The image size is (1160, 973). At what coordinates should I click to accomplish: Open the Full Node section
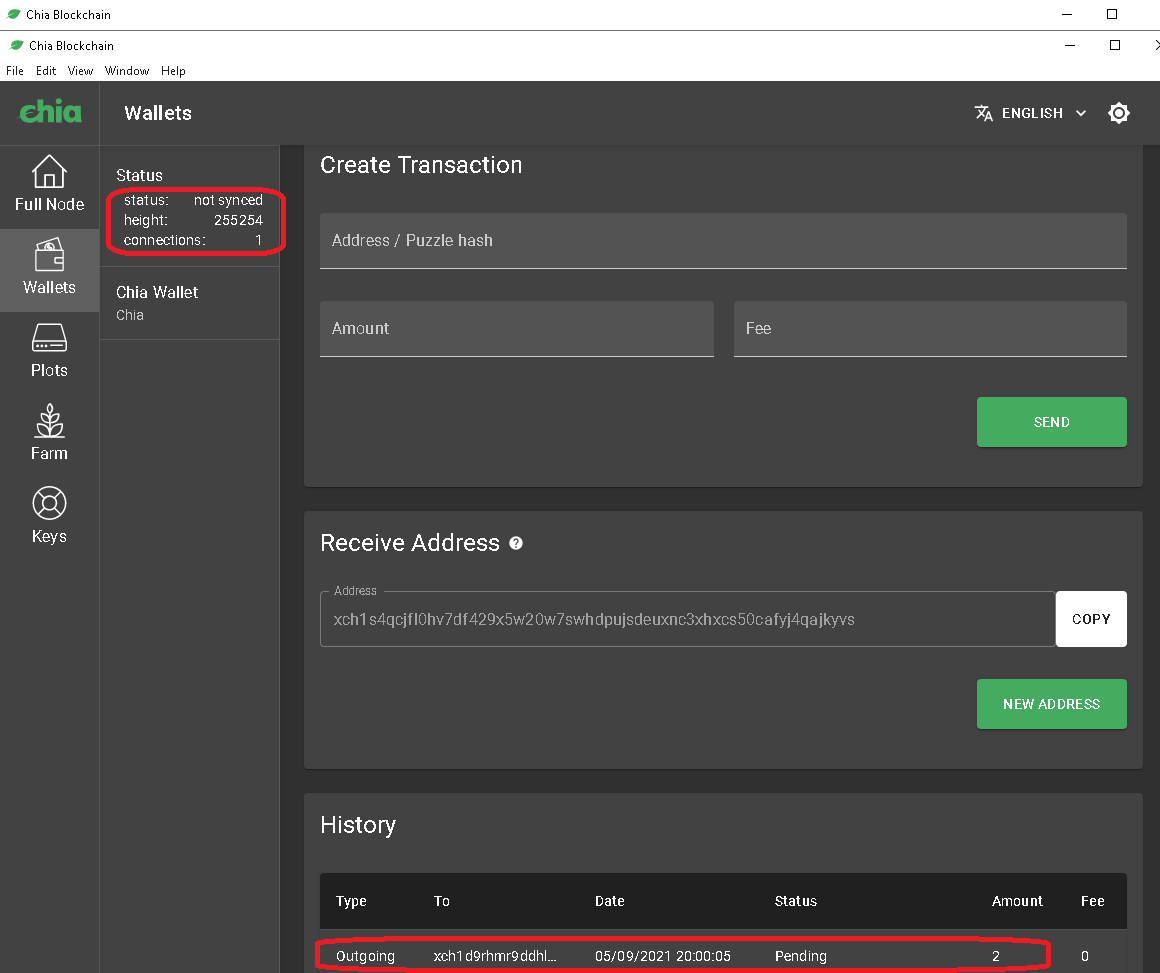click(x=50, y=184)
